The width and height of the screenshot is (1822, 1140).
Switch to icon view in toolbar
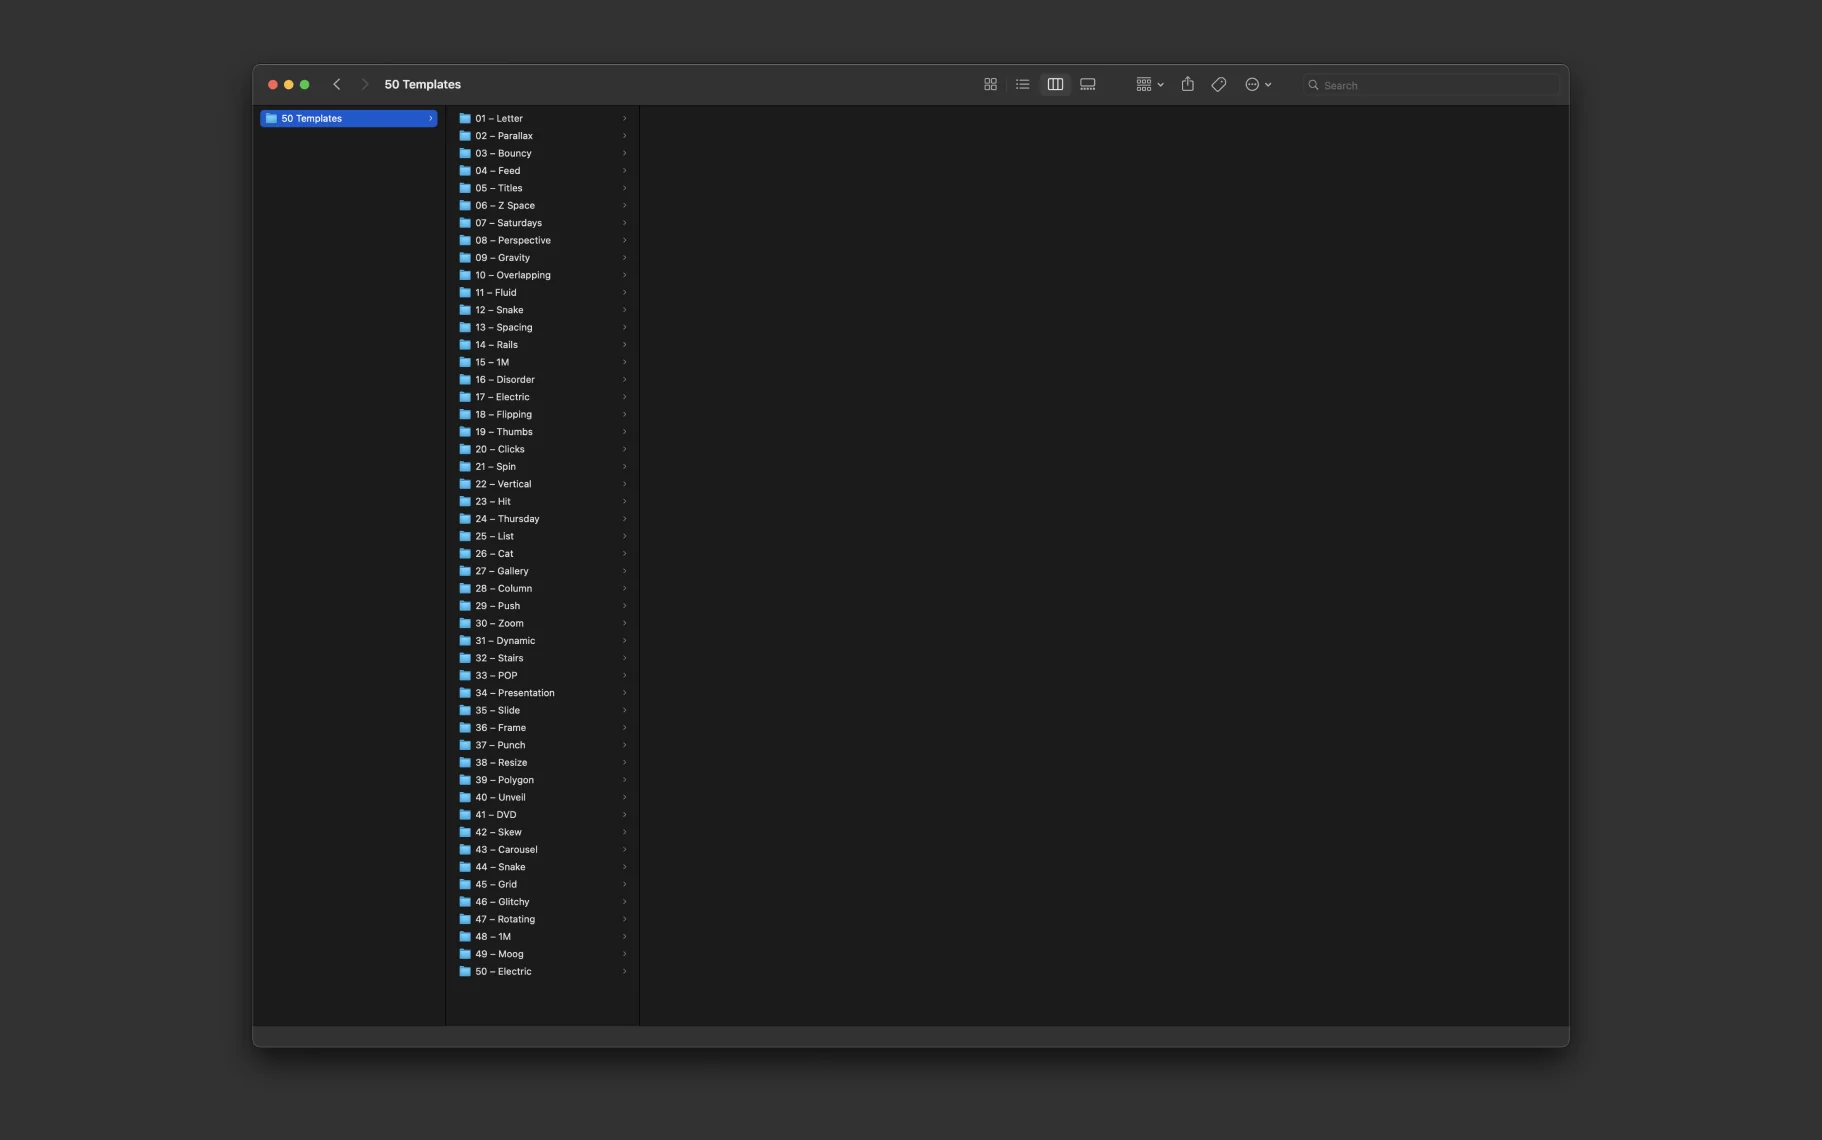pos(990,85)
